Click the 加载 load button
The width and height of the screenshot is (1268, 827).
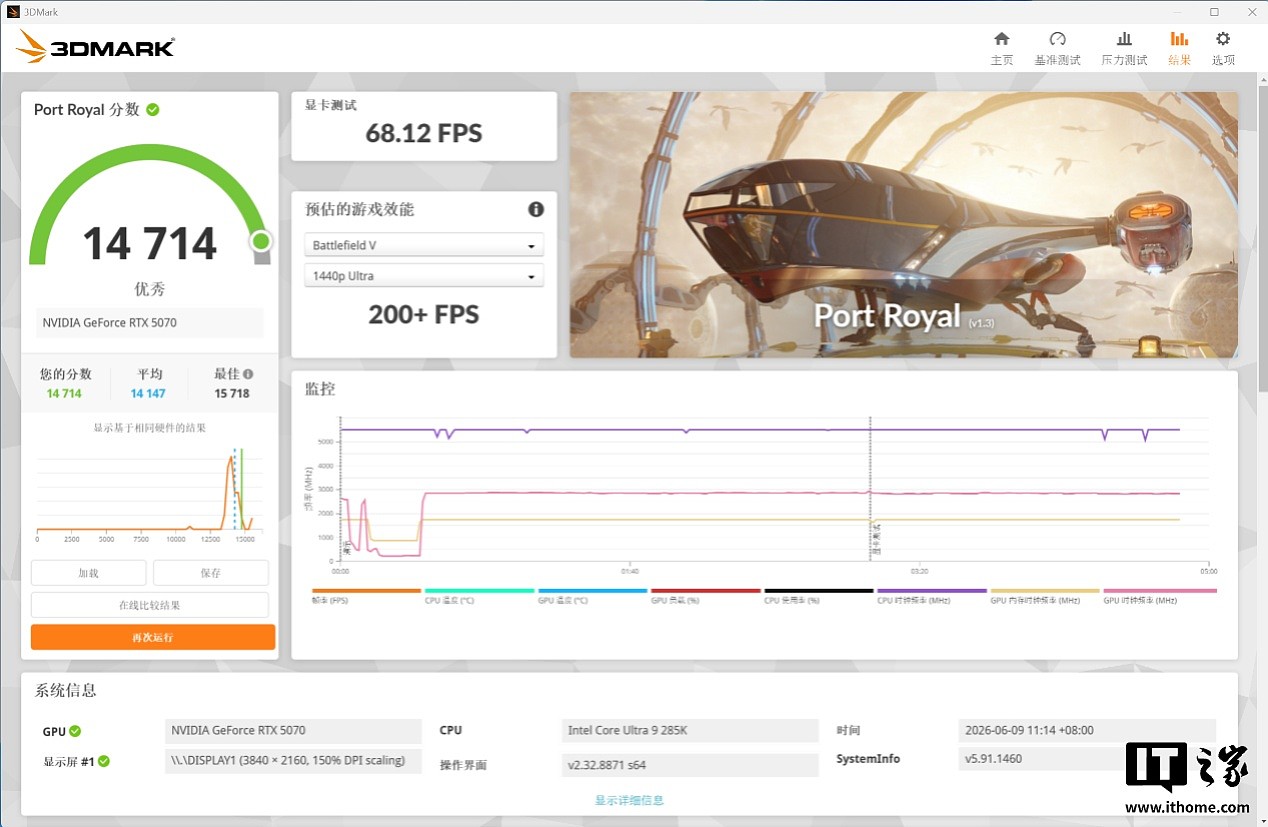click(x=89, y=573)
